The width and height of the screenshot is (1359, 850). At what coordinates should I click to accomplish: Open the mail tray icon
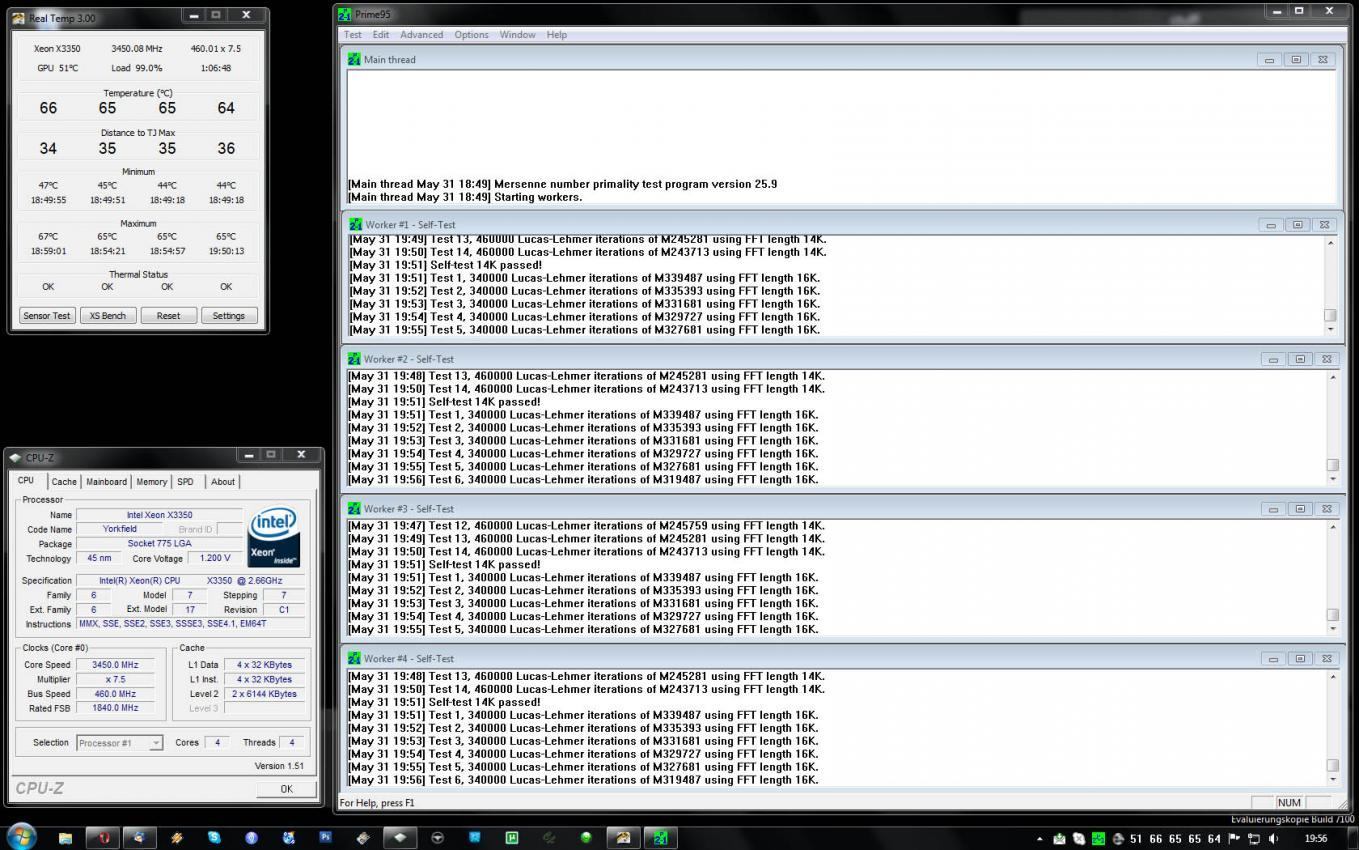[x=1059, y=839]
